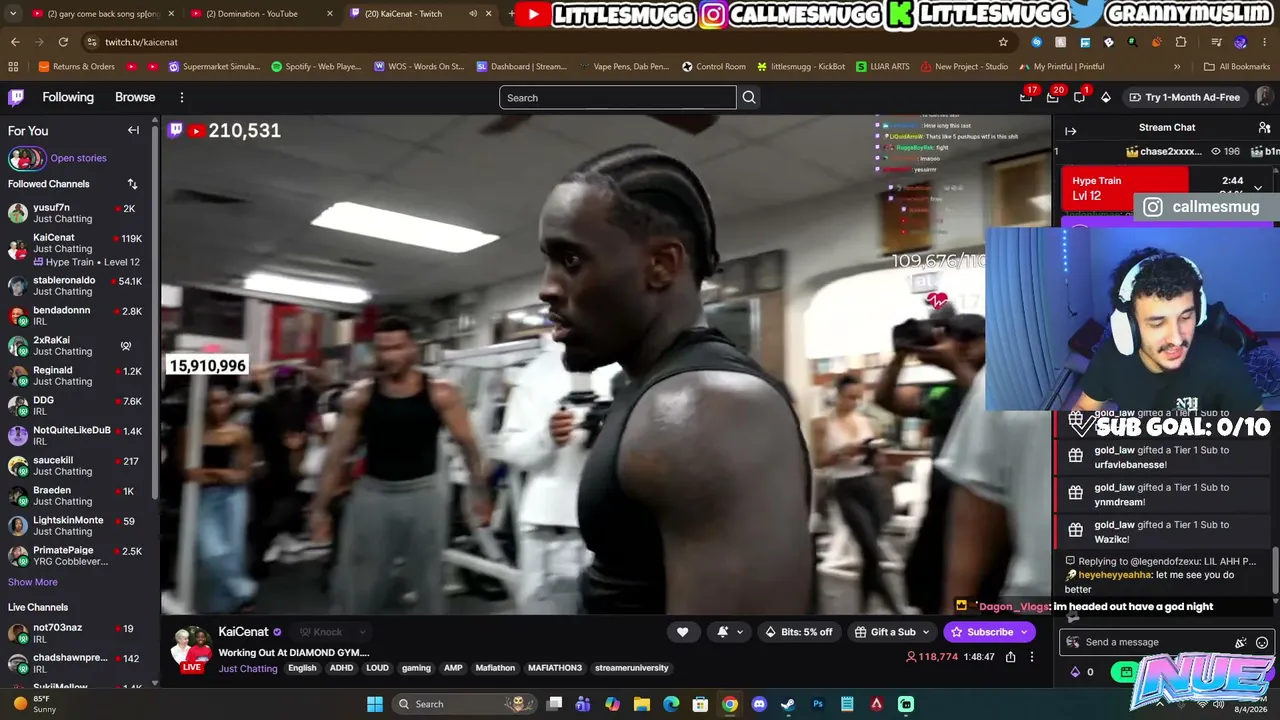The height and width of the screenshot is (720, 1280).
Task: Share the KaiCenat stream
Action: (1010, 657)
